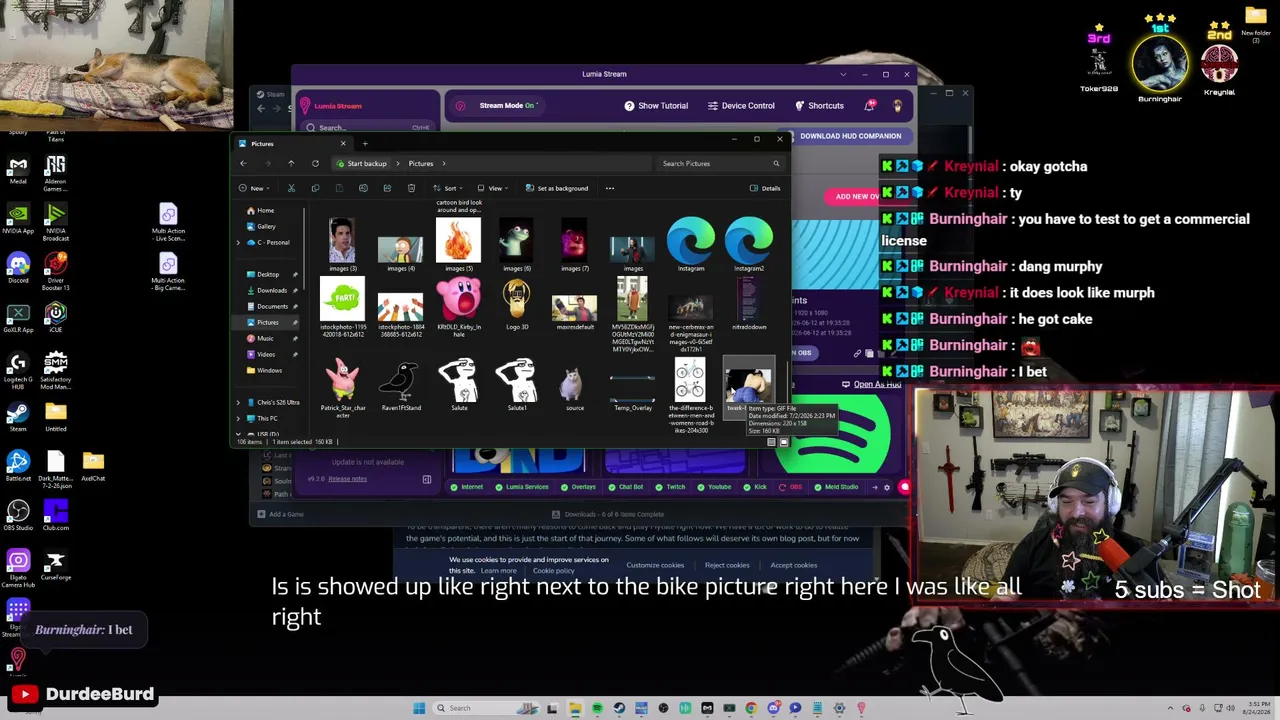
Task: Click Accept cookies on the cookie banner
Action: click(794, 565)
